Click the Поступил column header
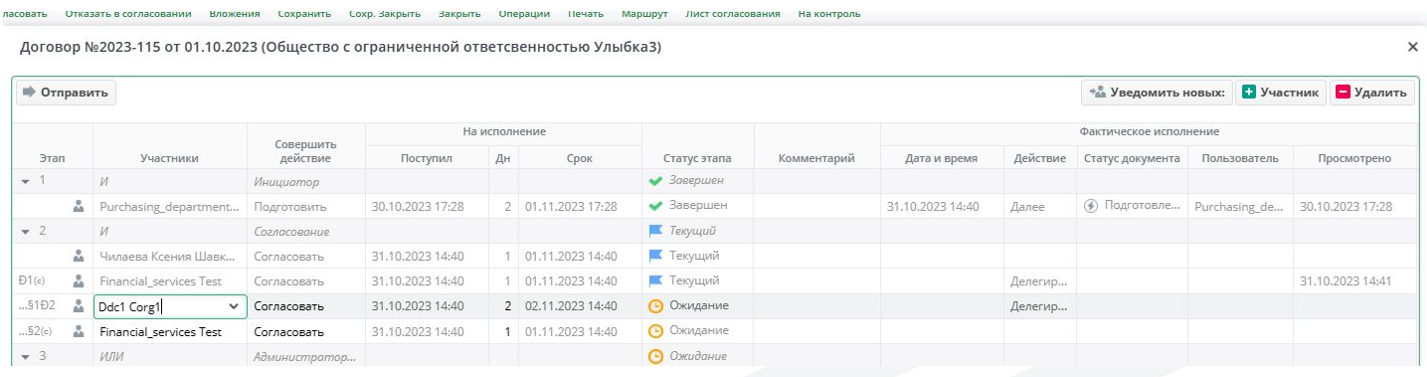 [427, 158]
